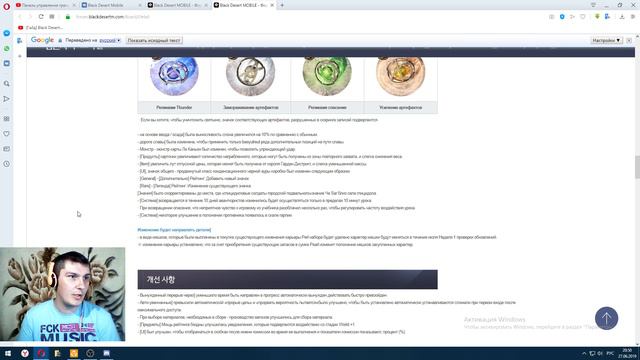Click the blue shield adblock icon in toolbar
Screen dimensions: 640x360
562,17
